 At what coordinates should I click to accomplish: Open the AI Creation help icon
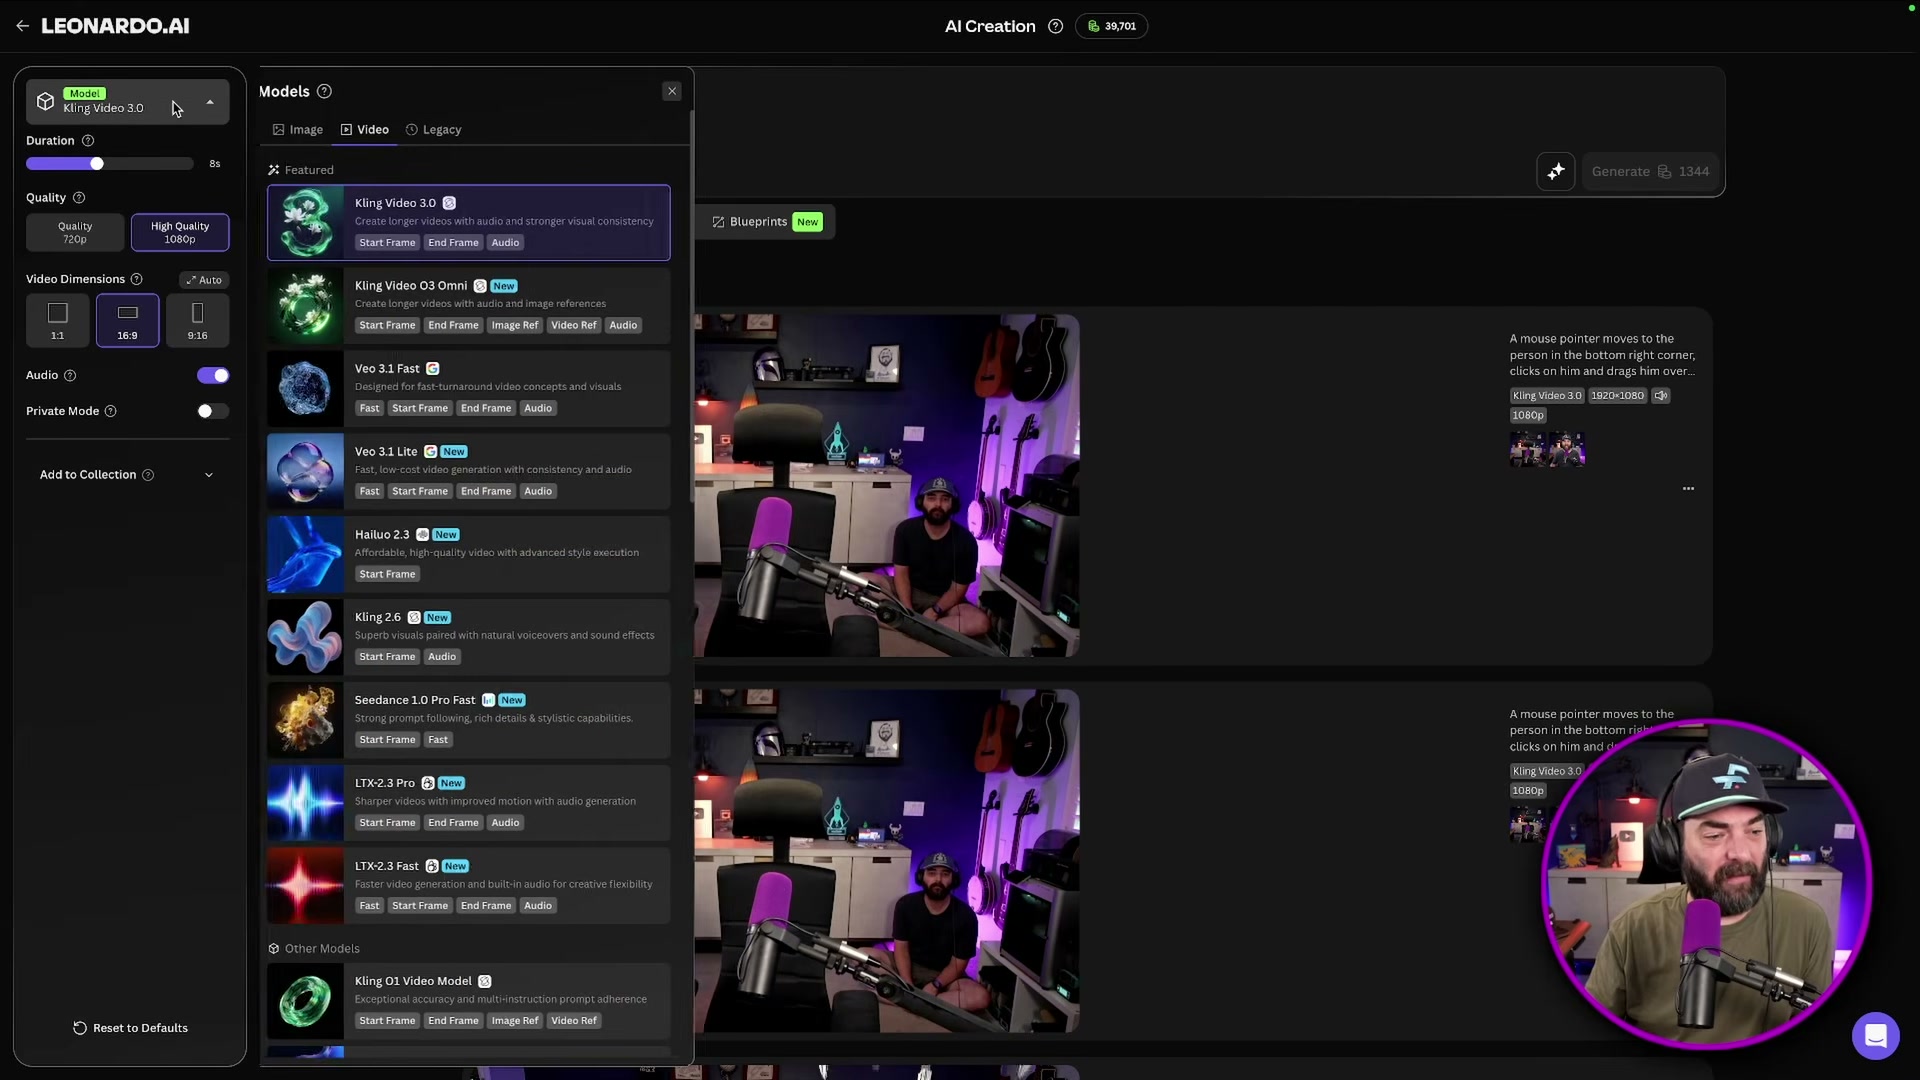tap(1055, 26)
